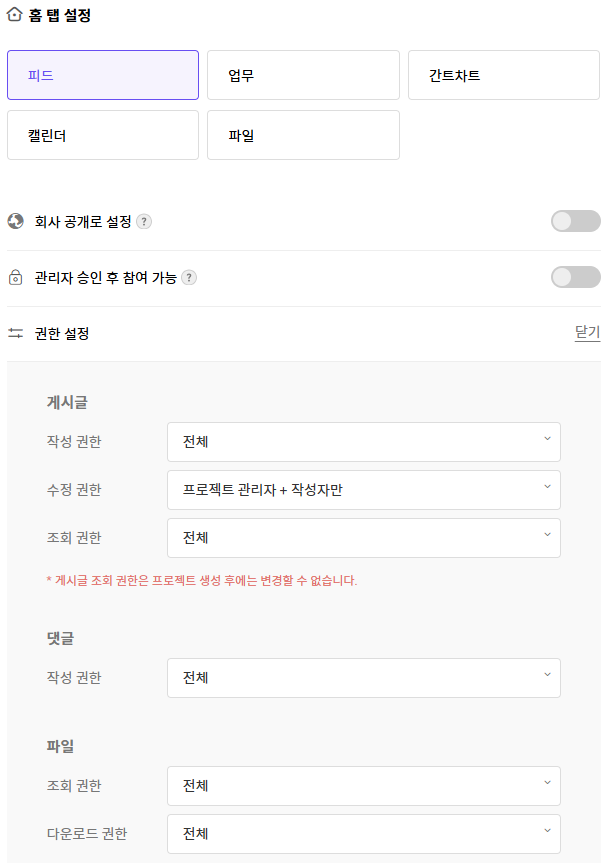Open 다운로드 권한 dropdown
Screen dimensions: 606x863
tap(364, 834)
